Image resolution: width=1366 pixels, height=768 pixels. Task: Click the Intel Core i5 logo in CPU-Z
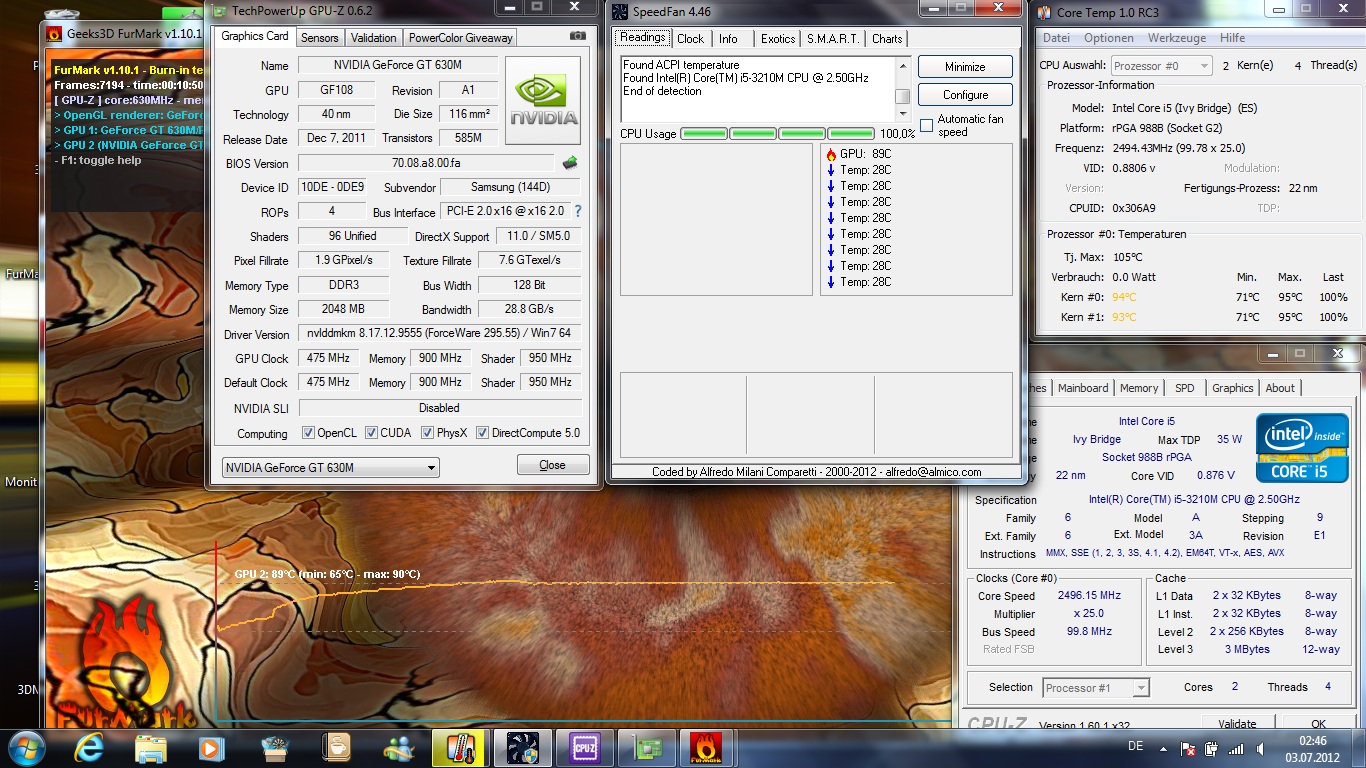(1302, 447)
